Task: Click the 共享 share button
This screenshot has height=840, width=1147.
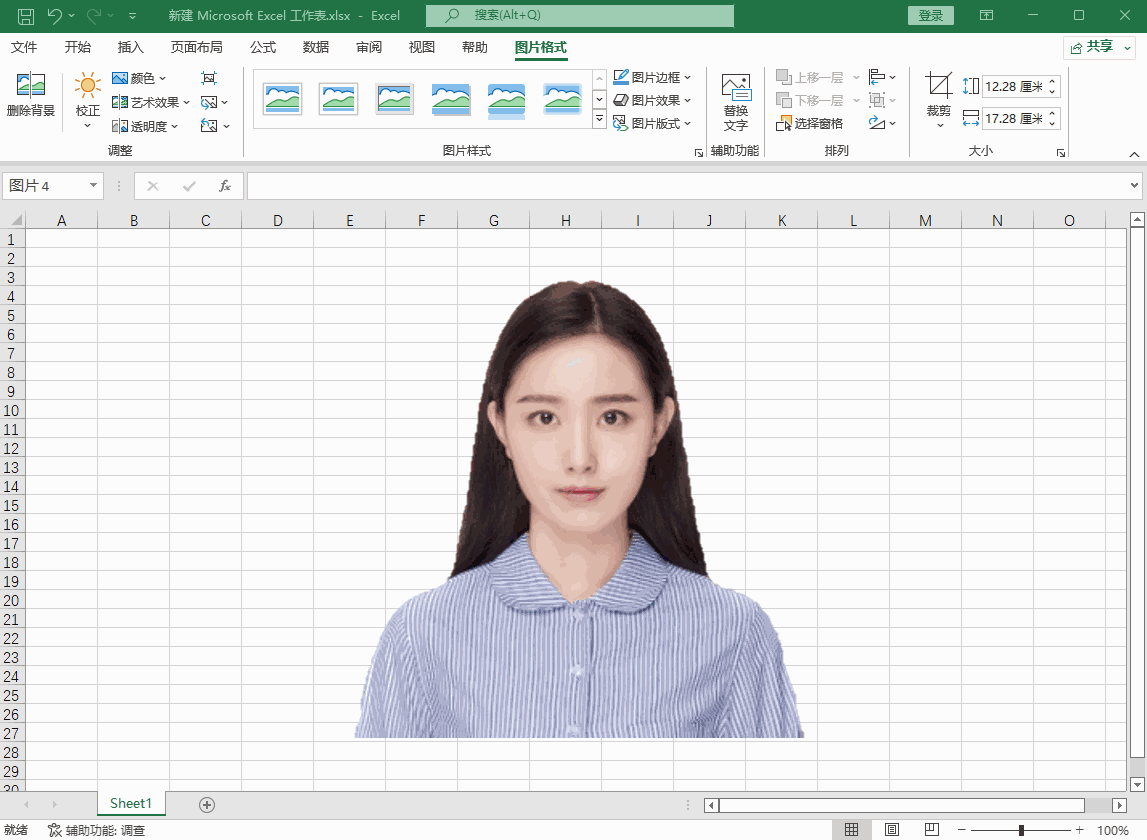Action: (1100, 48)
